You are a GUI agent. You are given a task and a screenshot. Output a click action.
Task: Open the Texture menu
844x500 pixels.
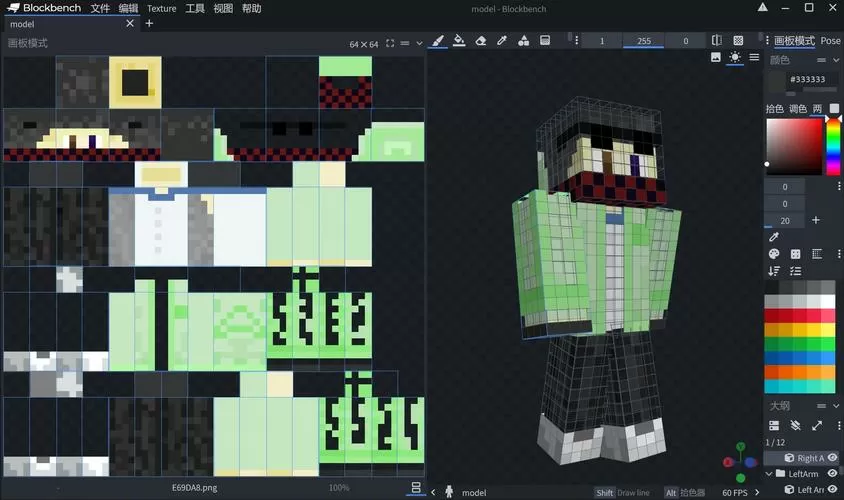coord(161,8)
